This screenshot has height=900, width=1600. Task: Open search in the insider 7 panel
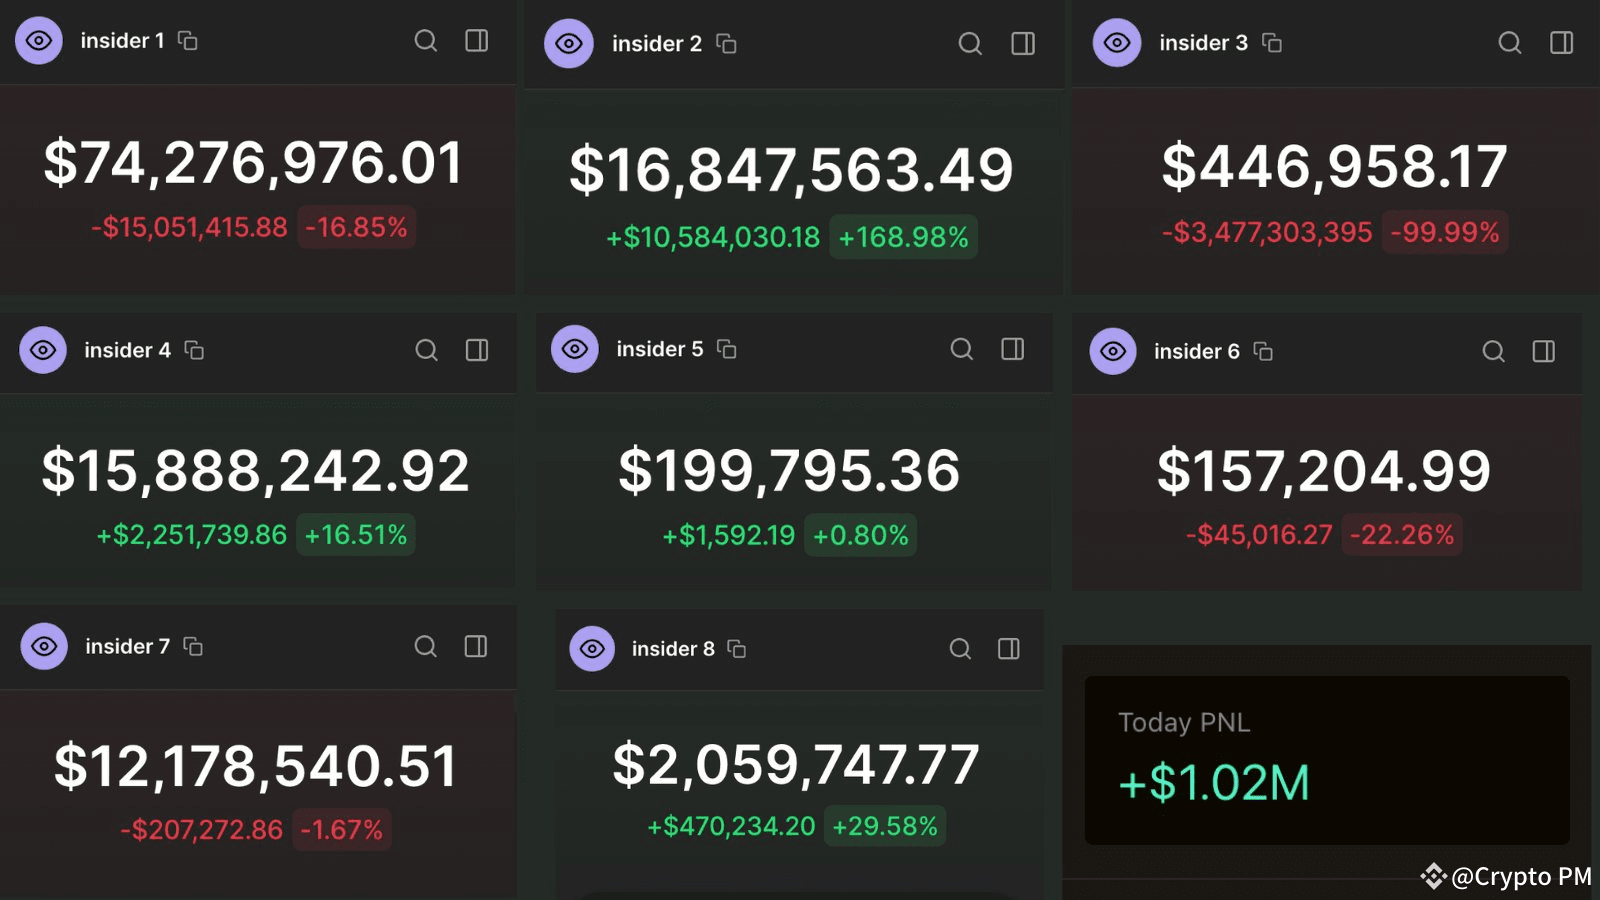tap(426, 646)
